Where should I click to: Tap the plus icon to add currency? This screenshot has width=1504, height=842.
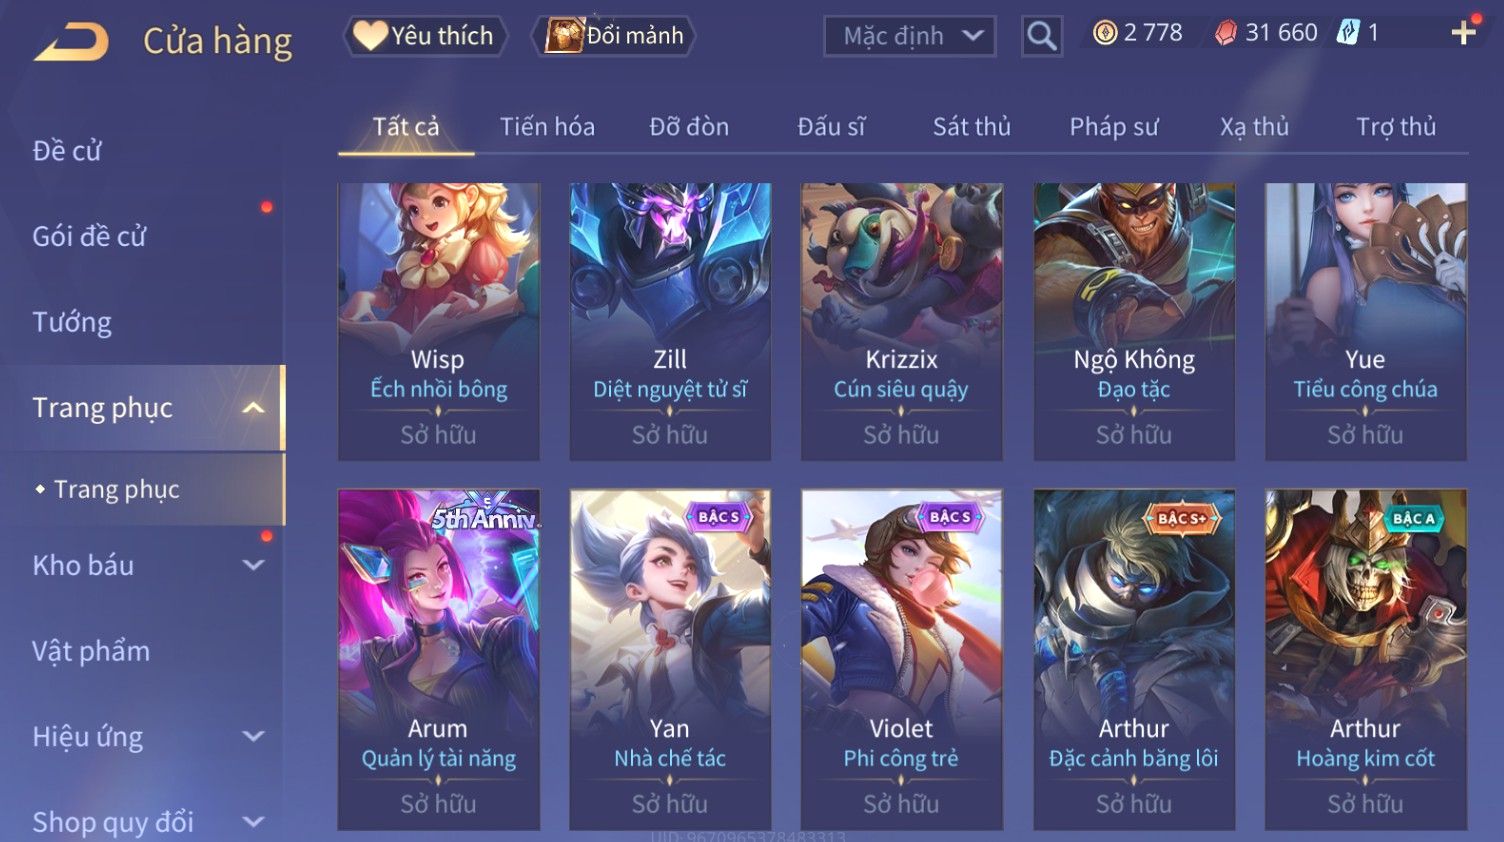coord(1463,33)
